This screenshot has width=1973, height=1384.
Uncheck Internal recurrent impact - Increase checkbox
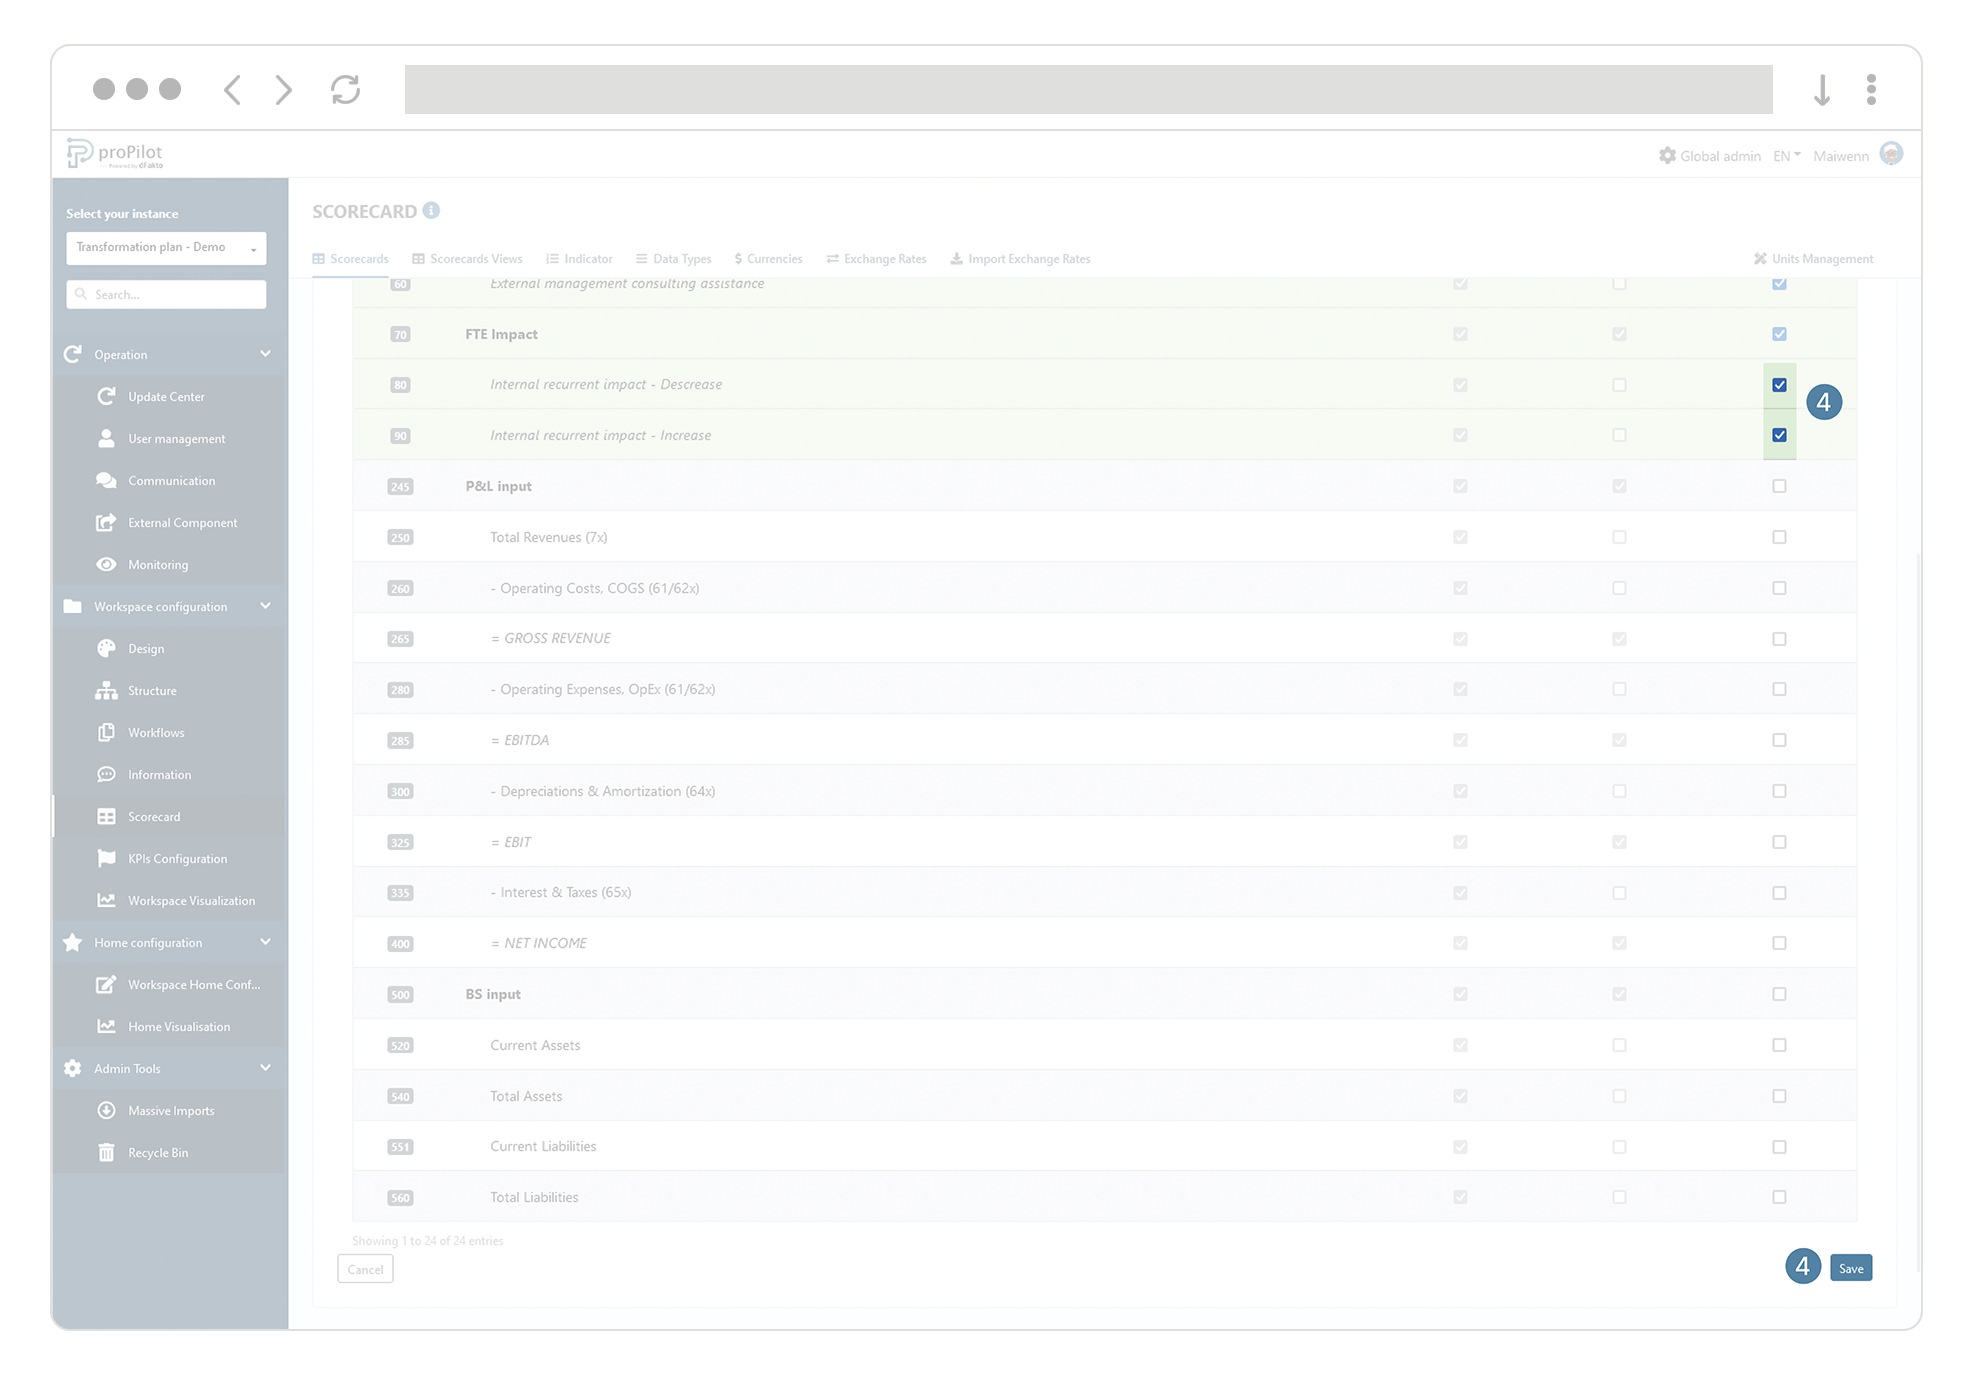(1779, 435)
